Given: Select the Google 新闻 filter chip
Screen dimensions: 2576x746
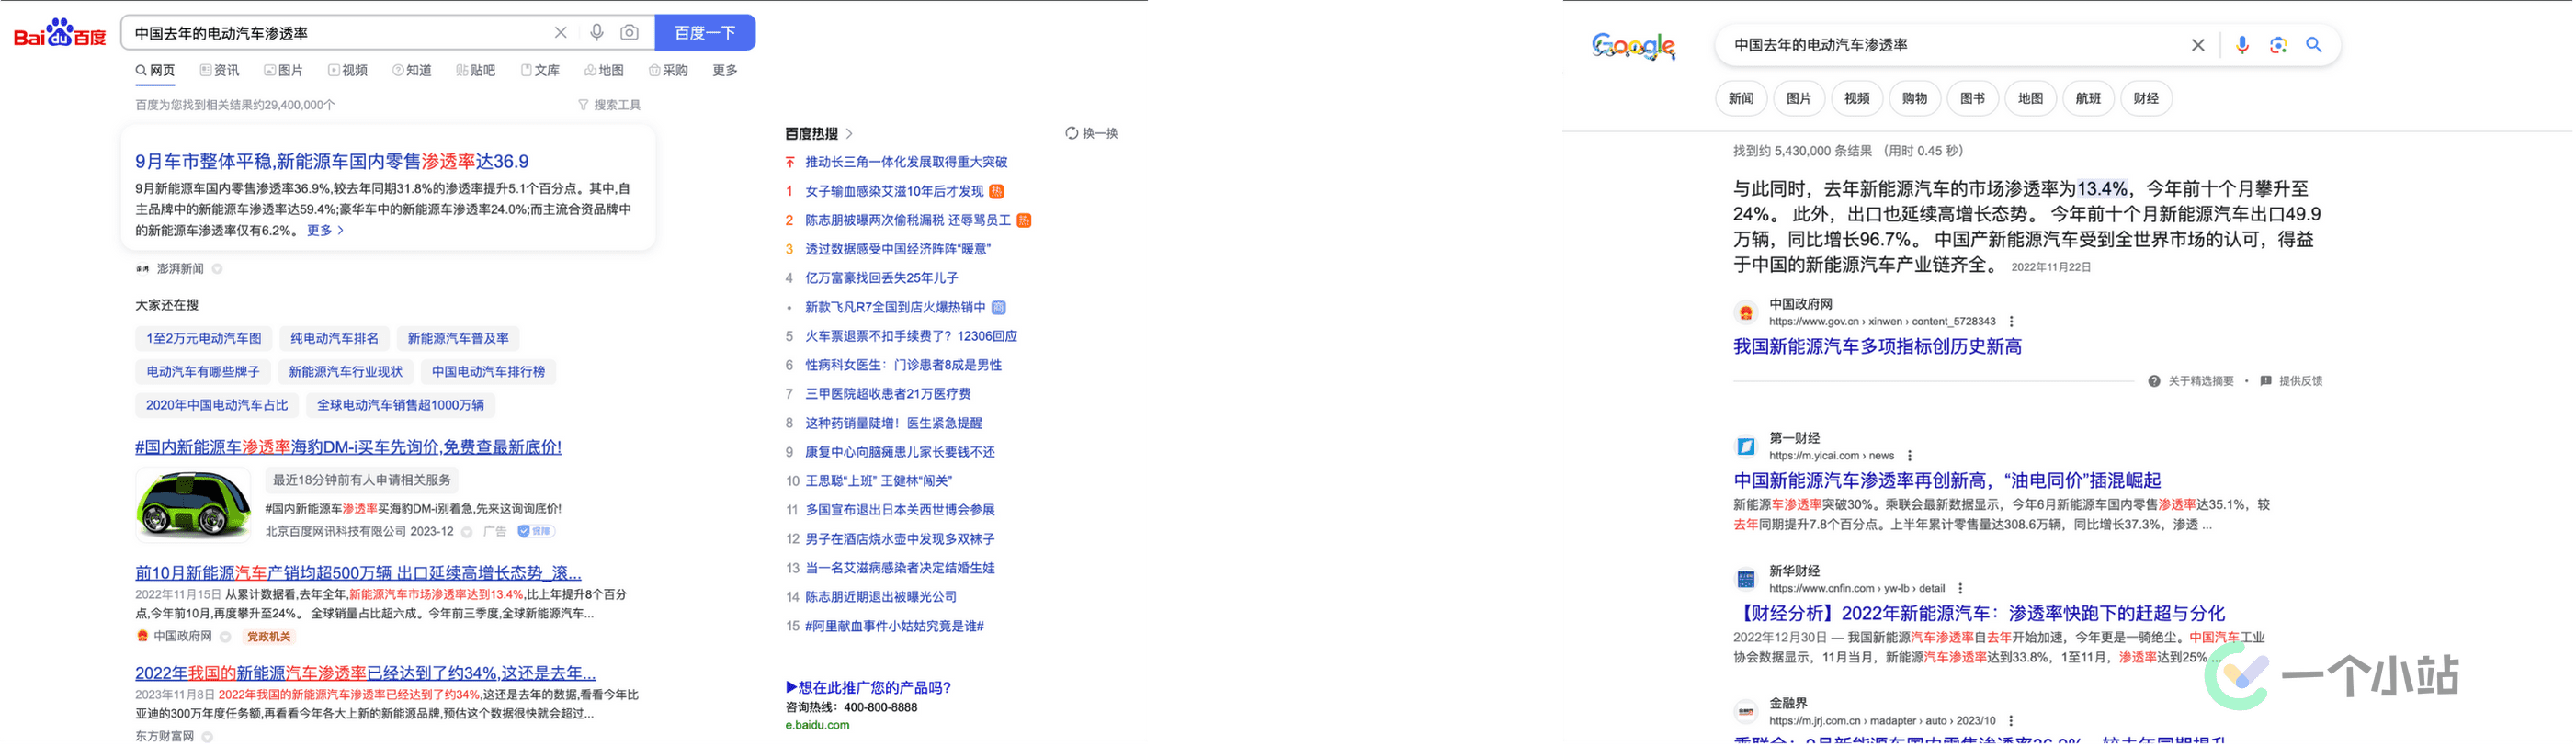Looking at the screenshot, I should [x=1741, y=98].
